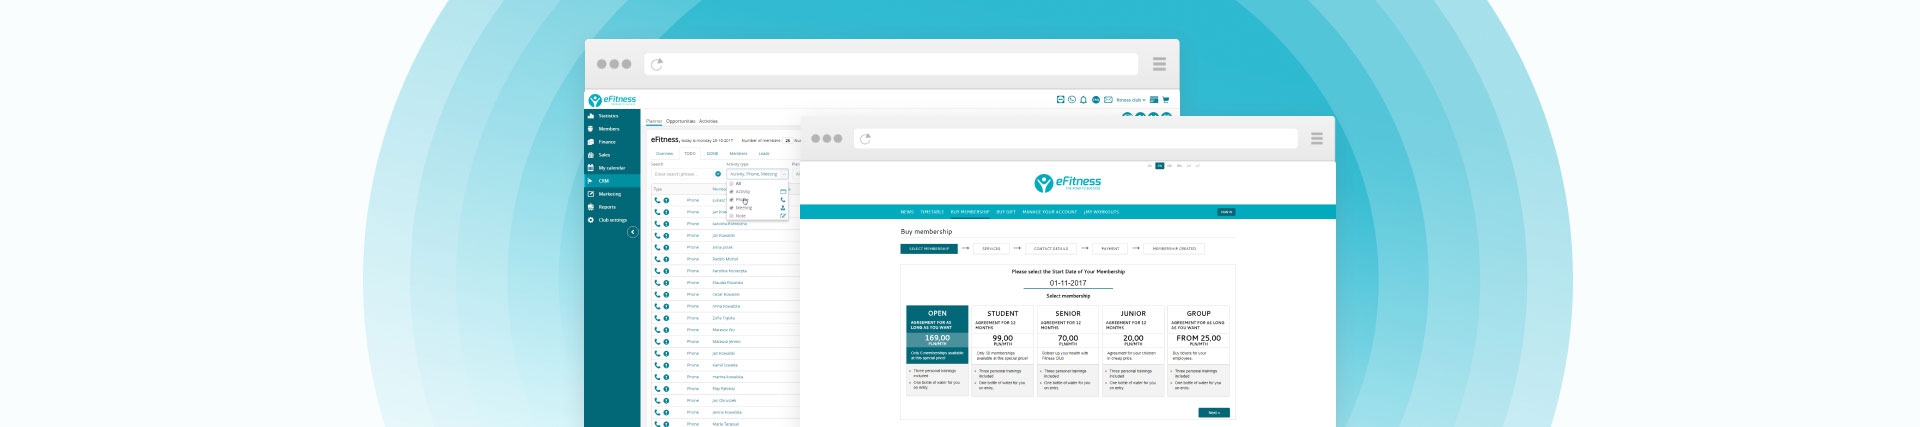Viewport: 1920px width, 427px height.
Task: Open the Leads sub-tab
Action: 764,154
